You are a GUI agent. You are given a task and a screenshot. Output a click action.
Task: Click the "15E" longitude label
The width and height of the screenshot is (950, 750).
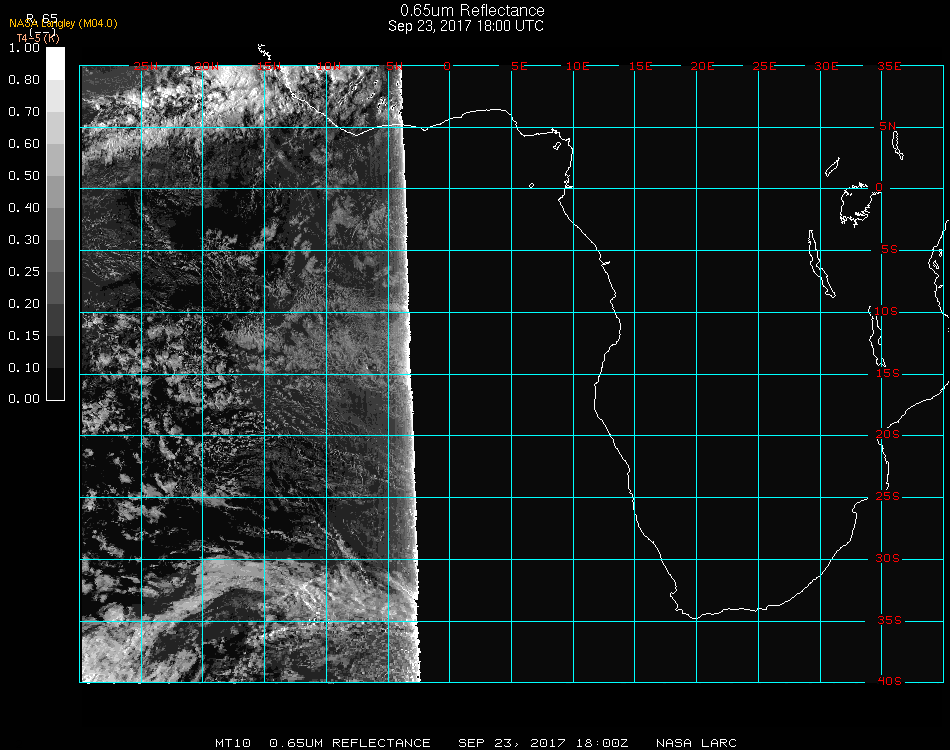640,66
